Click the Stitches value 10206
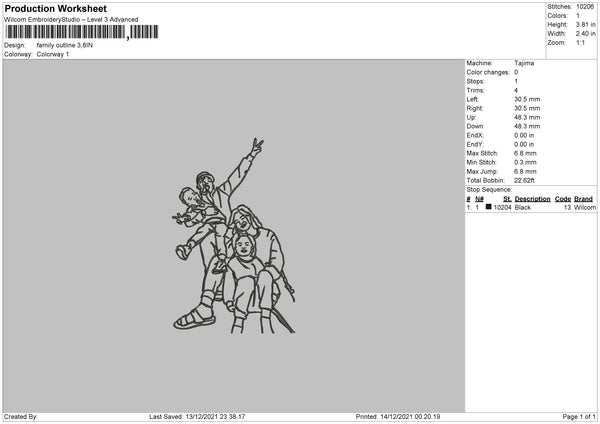The width and height of the screenshot is (600, 424). pyautogui.click(x=585, y=7)
